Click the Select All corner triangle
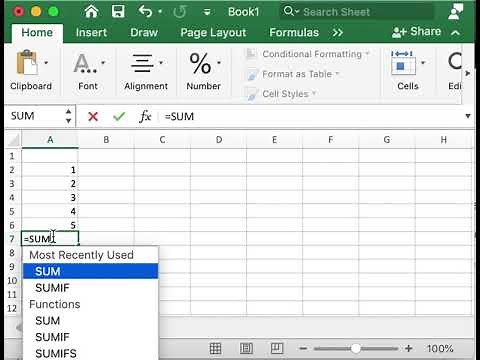 (x=13, y=140)
